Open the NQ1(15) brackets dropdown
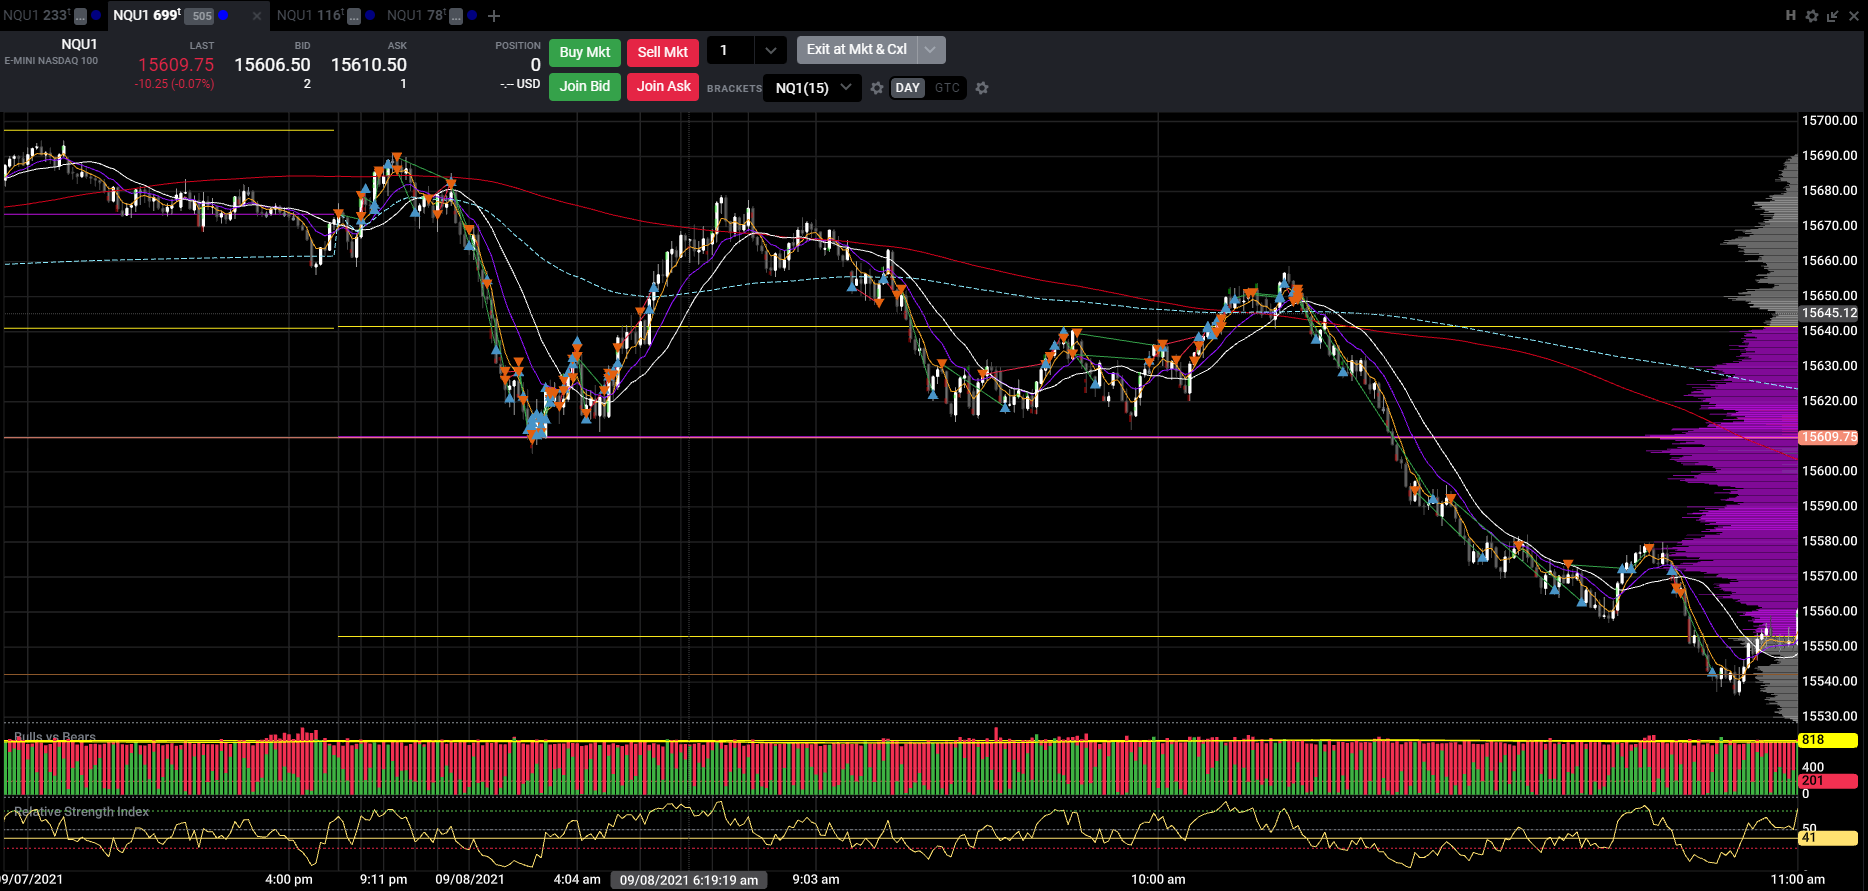 coord(812,88)
